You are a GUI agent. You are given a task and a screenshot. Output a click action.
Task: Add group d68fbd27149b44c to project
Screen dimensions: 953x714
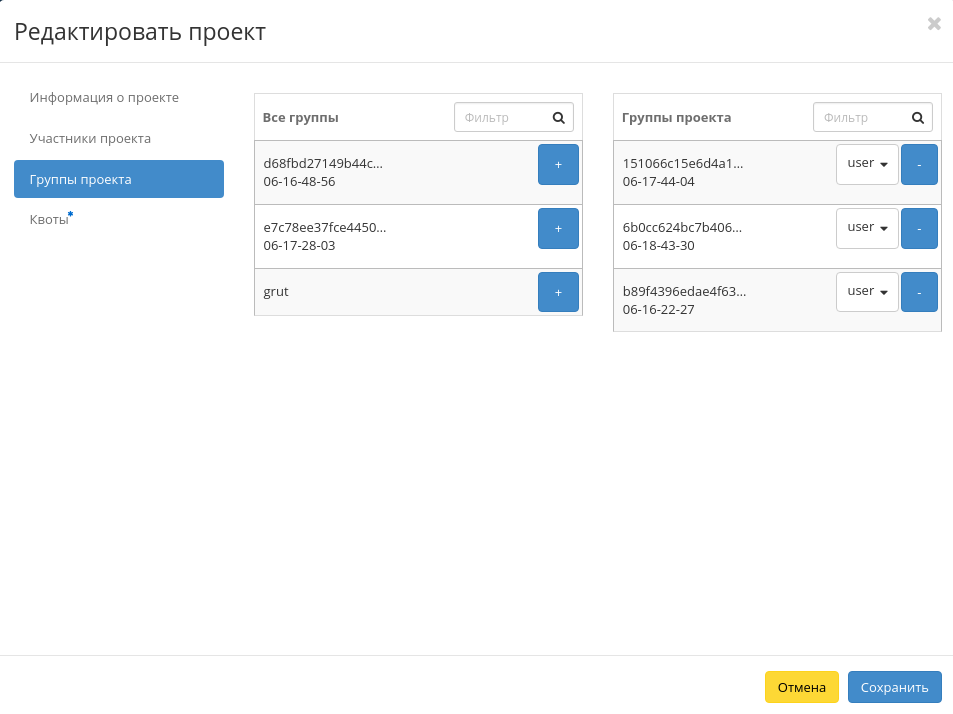(558, 164)
